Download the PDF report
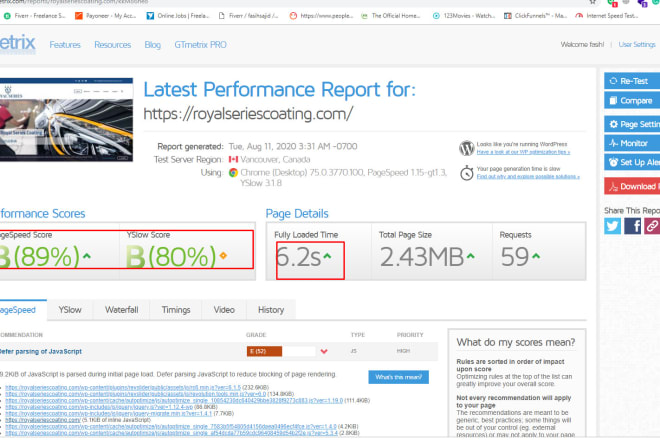Viewport: 660px width, 440px height. pyautogui.click(x=632, y=186)
